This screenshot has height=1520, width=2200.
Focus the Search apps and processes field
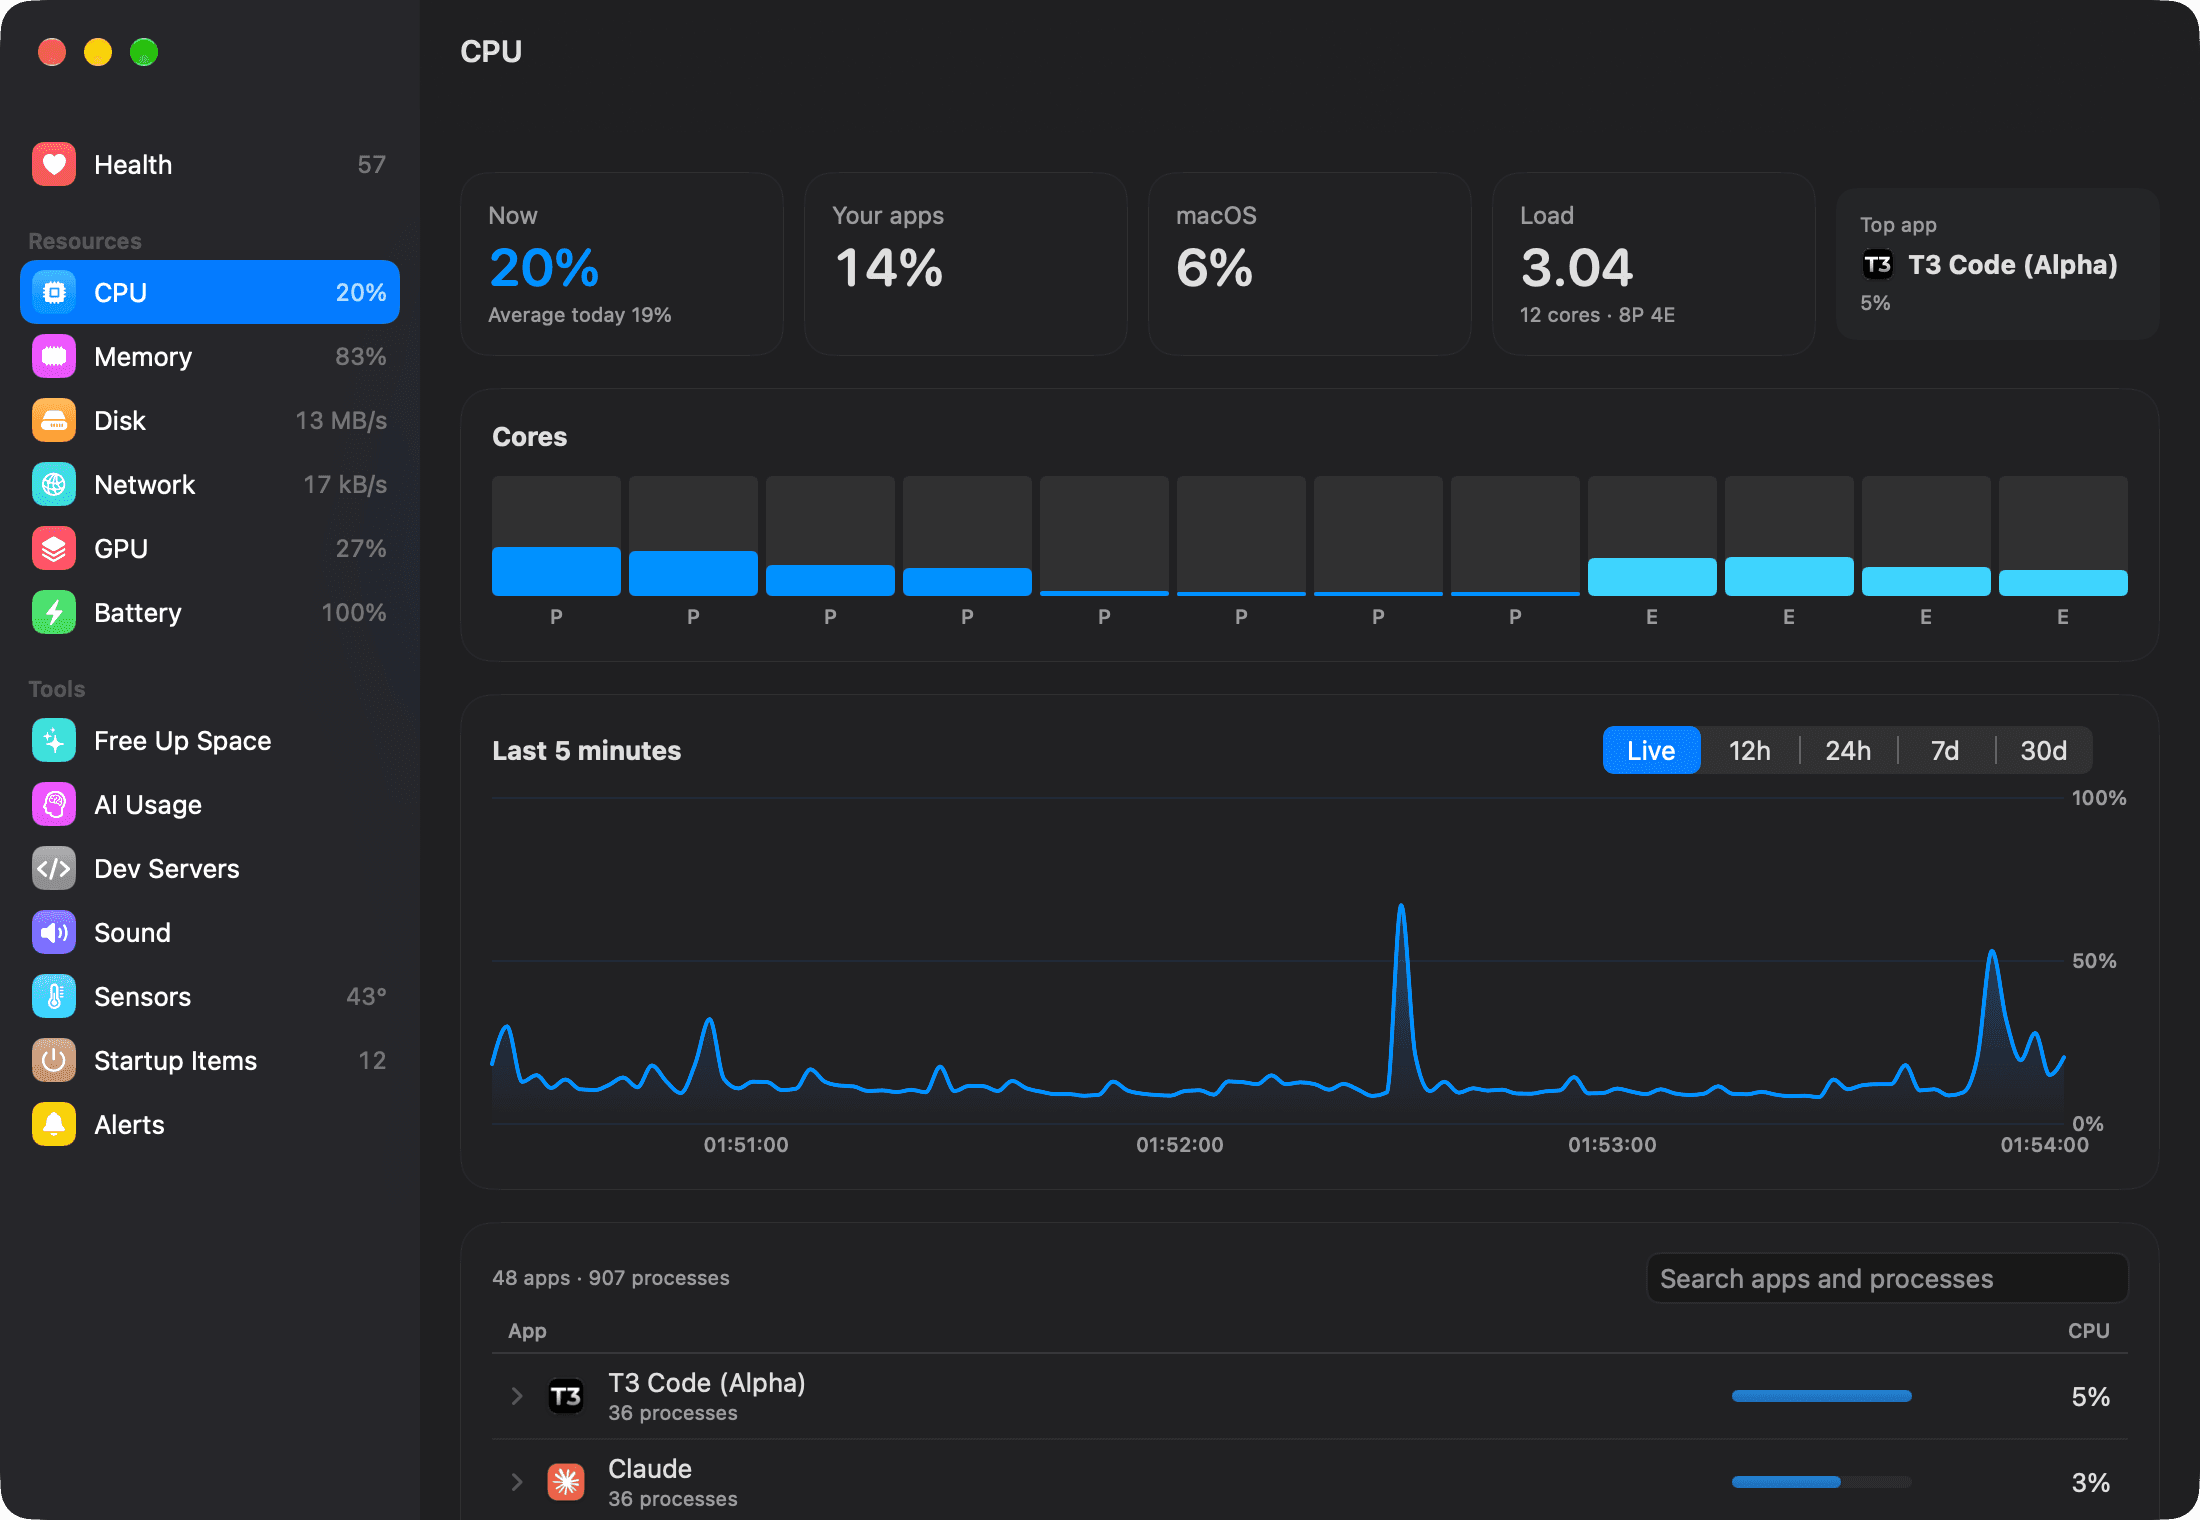1887,1278
